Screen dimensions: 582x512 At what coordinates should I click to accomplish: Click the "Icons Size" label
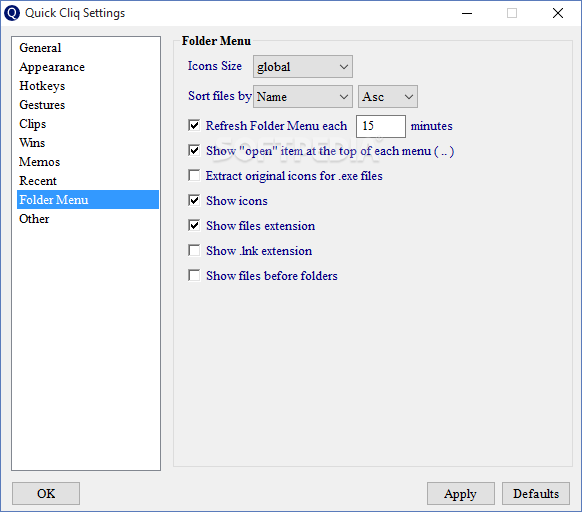pos(215,66)
